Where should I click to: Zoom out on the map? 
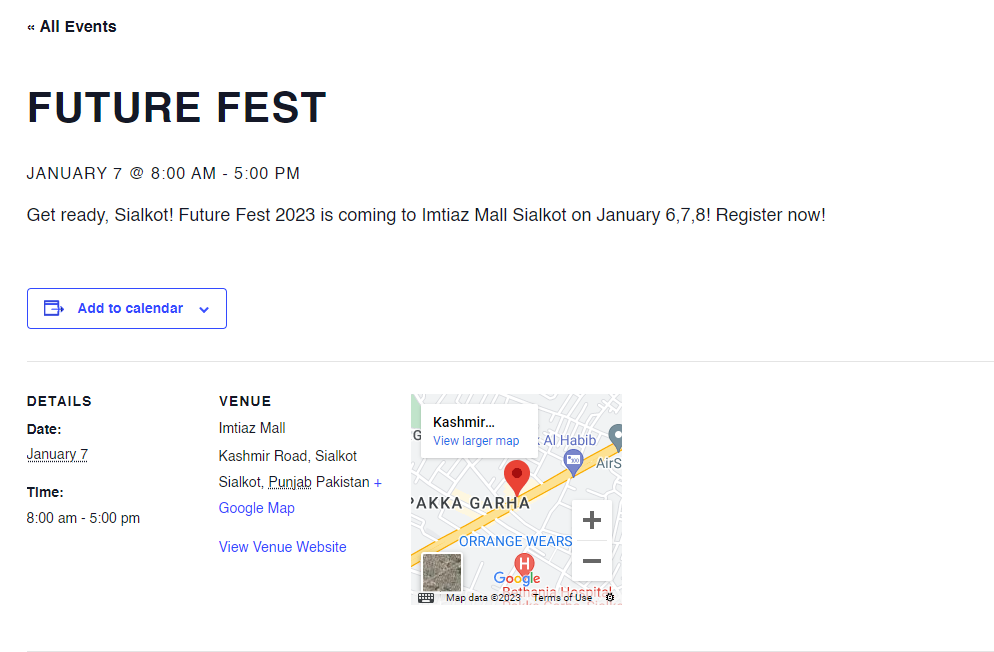pos(591,561)
